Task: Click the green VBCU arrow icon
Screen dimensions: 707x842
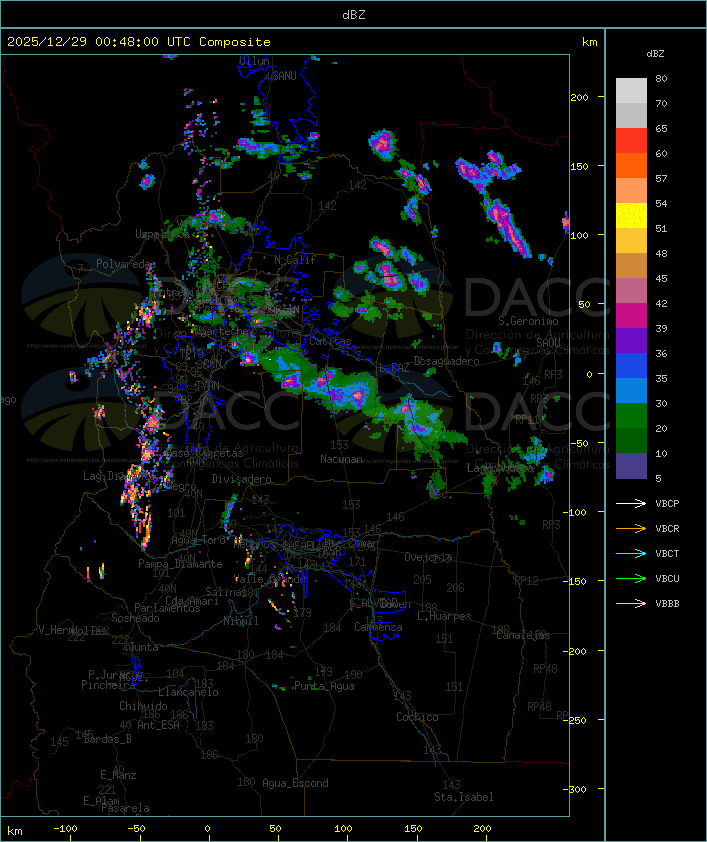Action: pos(631,578)
